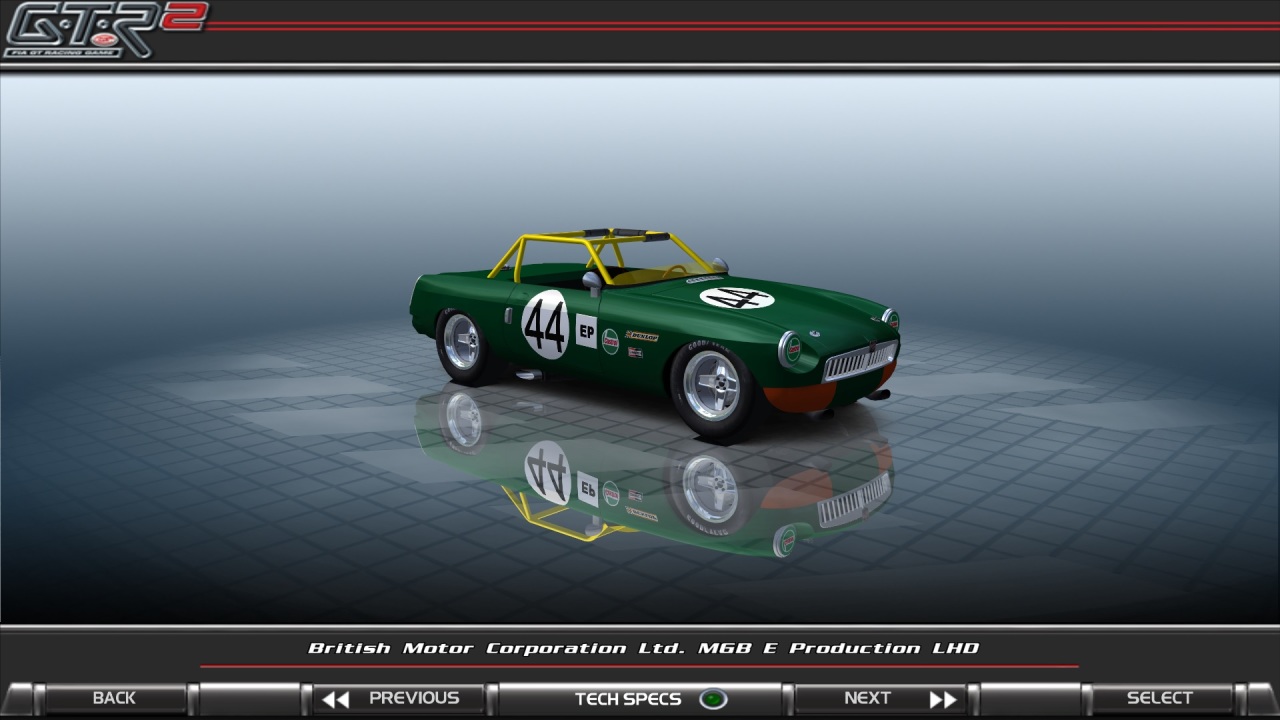Toggle the green Tech Specs indicator light
Viewport: 1280px width, 720px height.
point(713,699)
